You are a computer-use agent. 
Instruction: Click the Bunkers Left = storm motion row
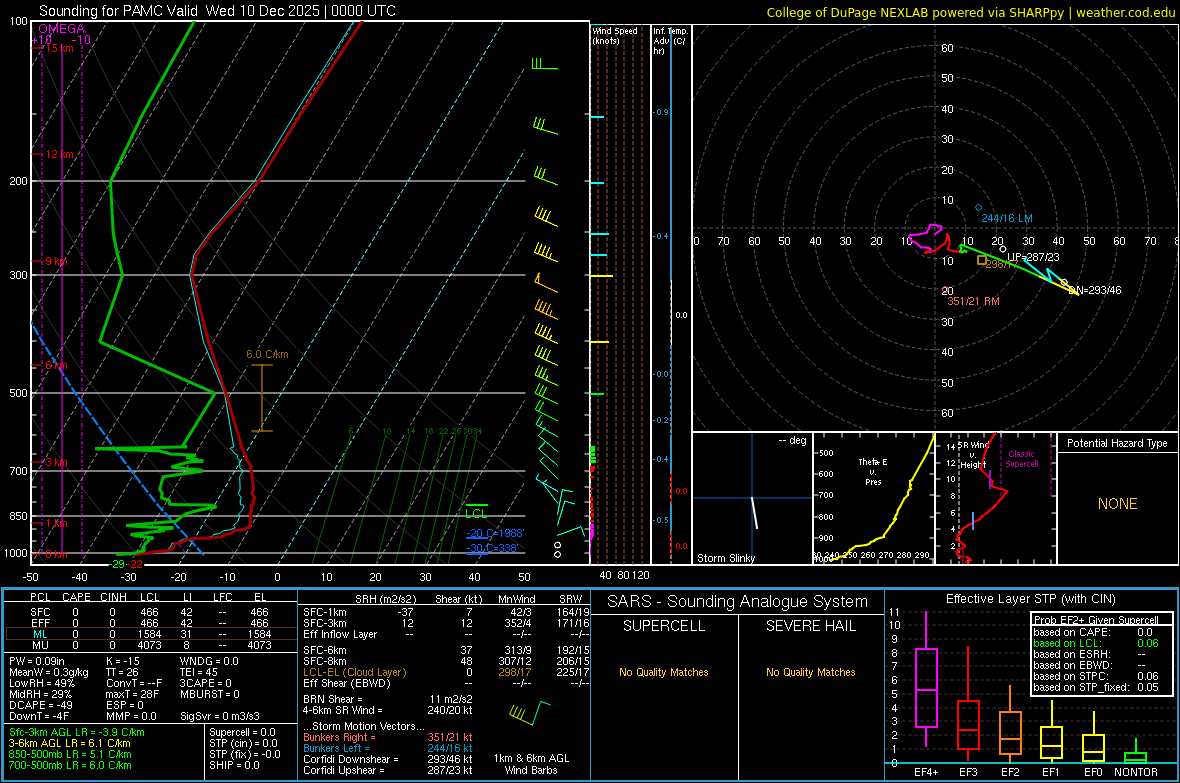[388, 748]
